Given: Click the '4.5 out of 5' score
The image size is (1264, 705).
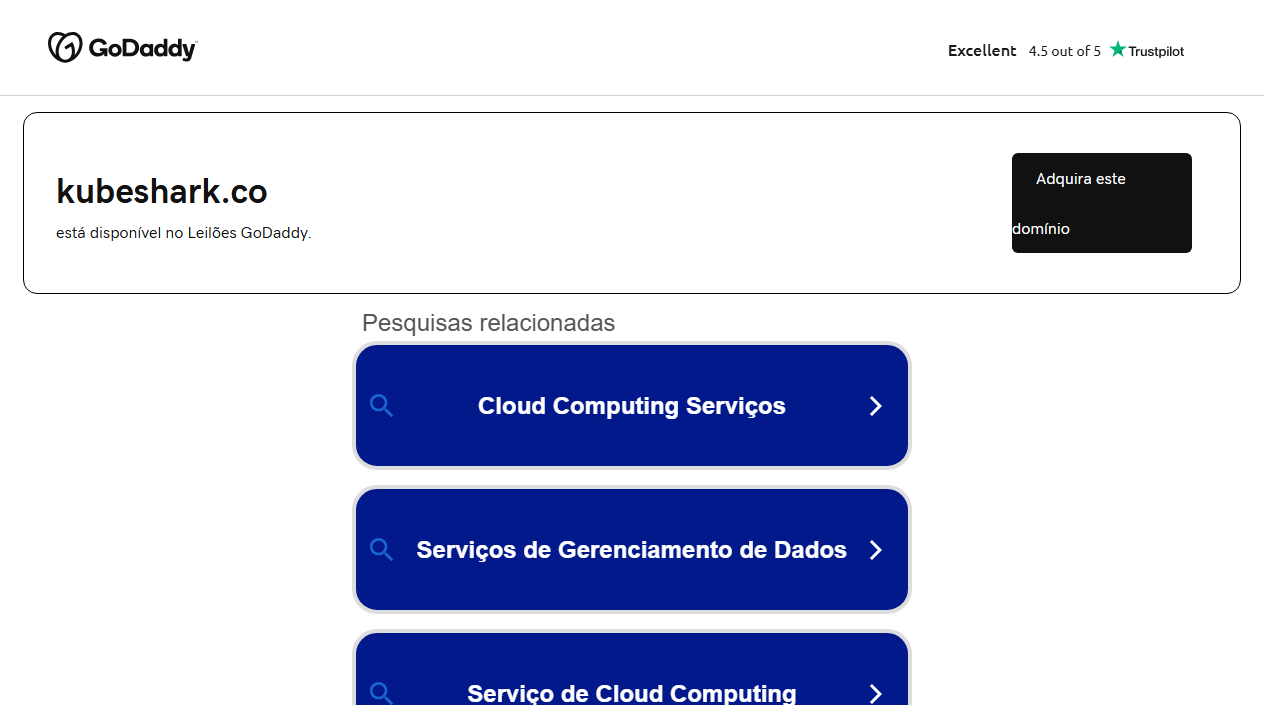Looking at the screenshot, I should [1065, 51].
